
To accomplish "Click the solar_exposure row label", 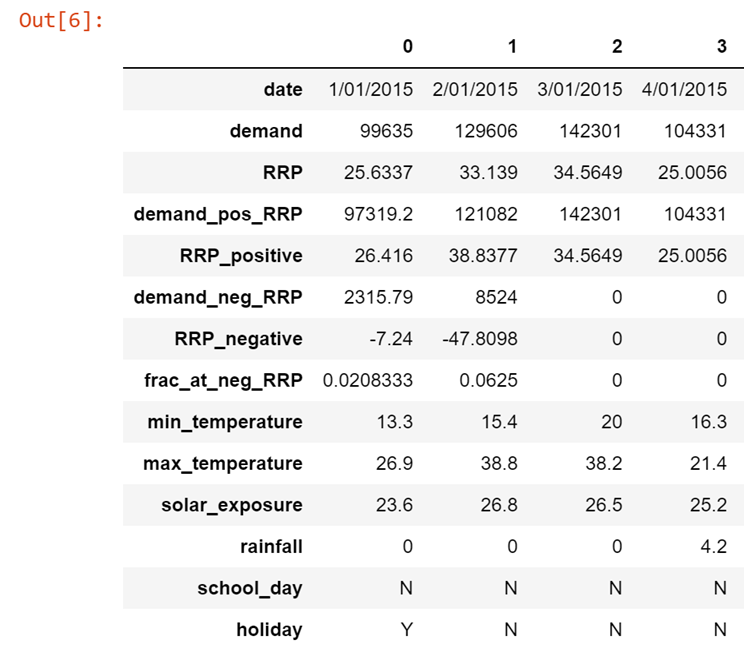I will coord(231,505).
